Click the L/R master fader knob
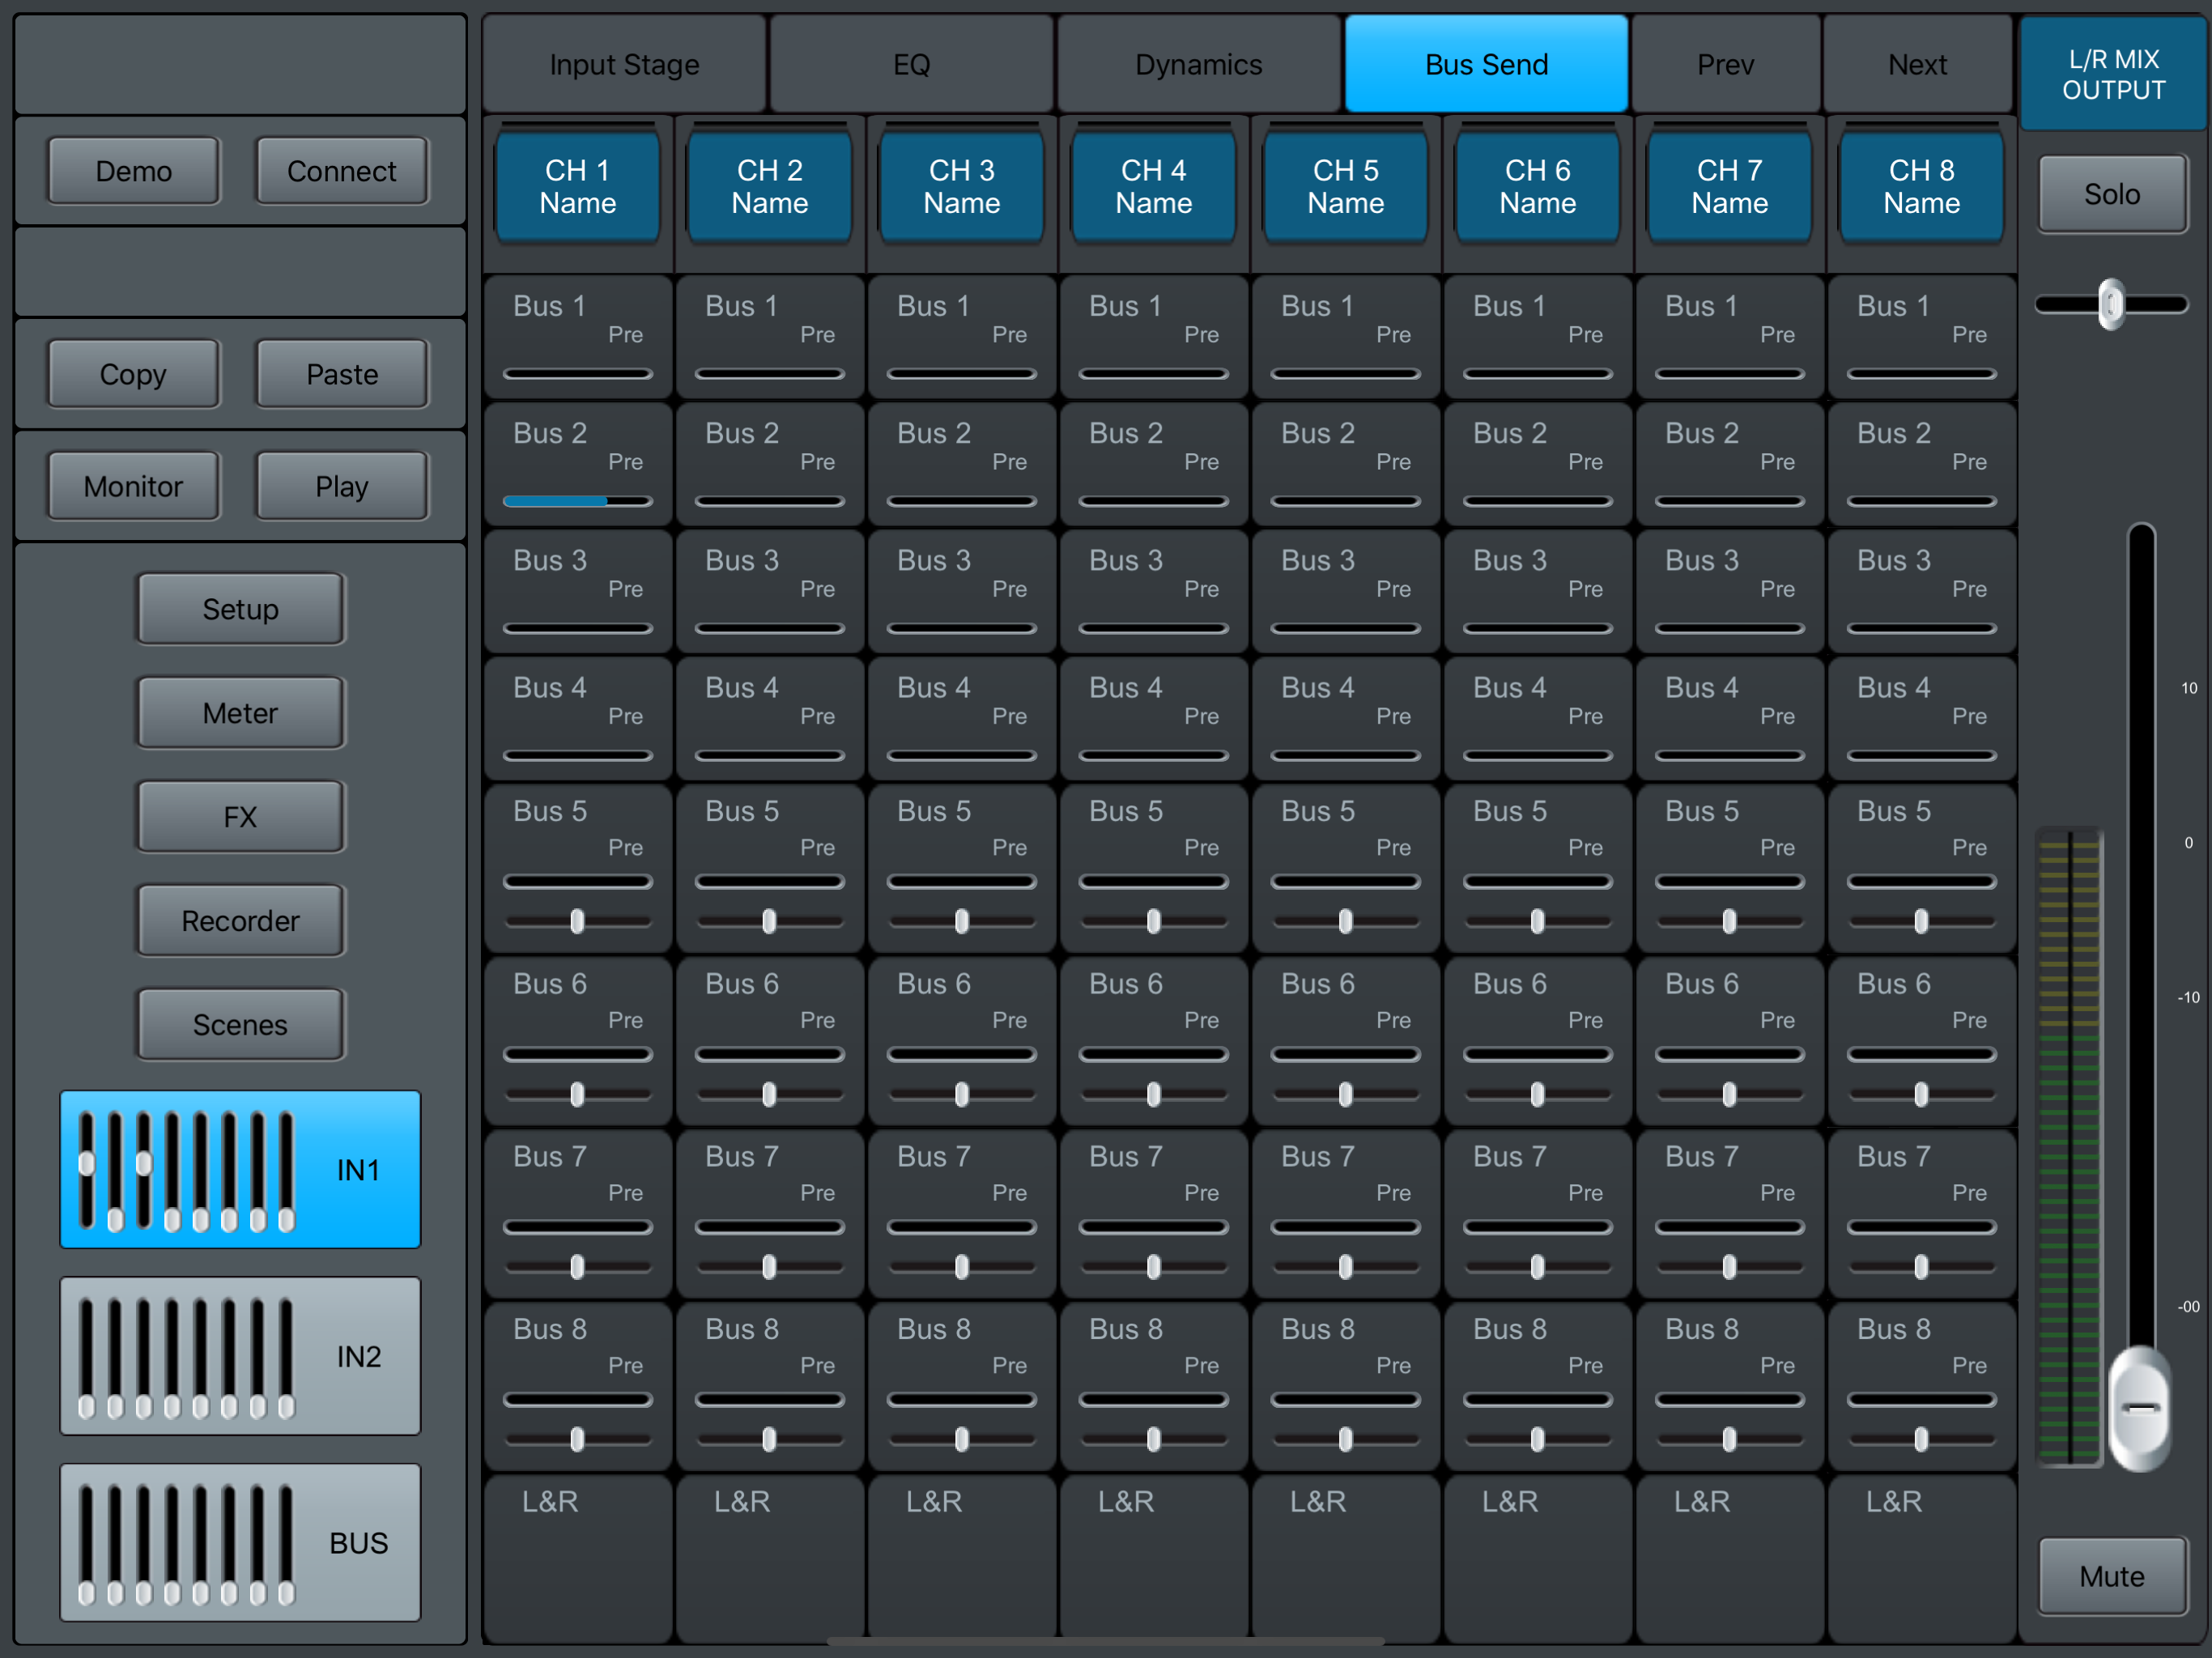 point(2139,1408)
